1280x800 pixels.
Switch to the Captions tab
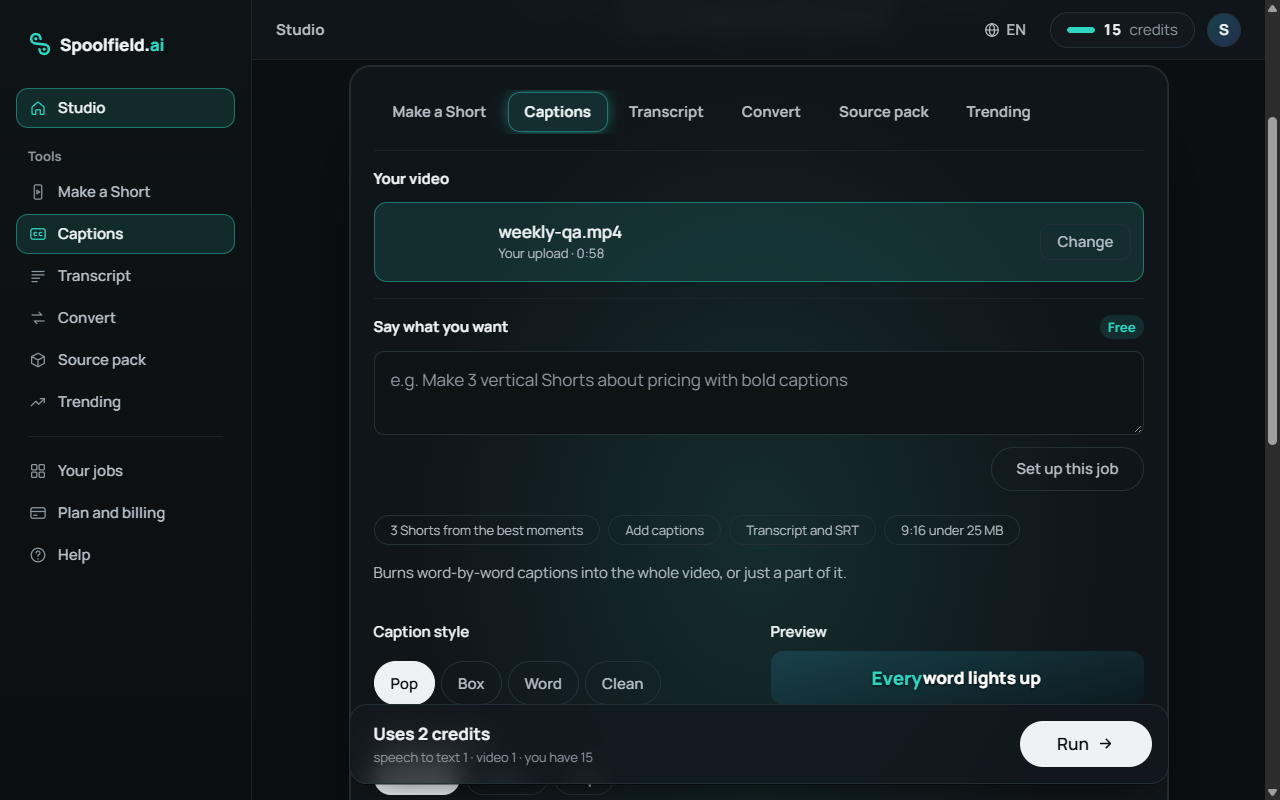click(558, 112)
